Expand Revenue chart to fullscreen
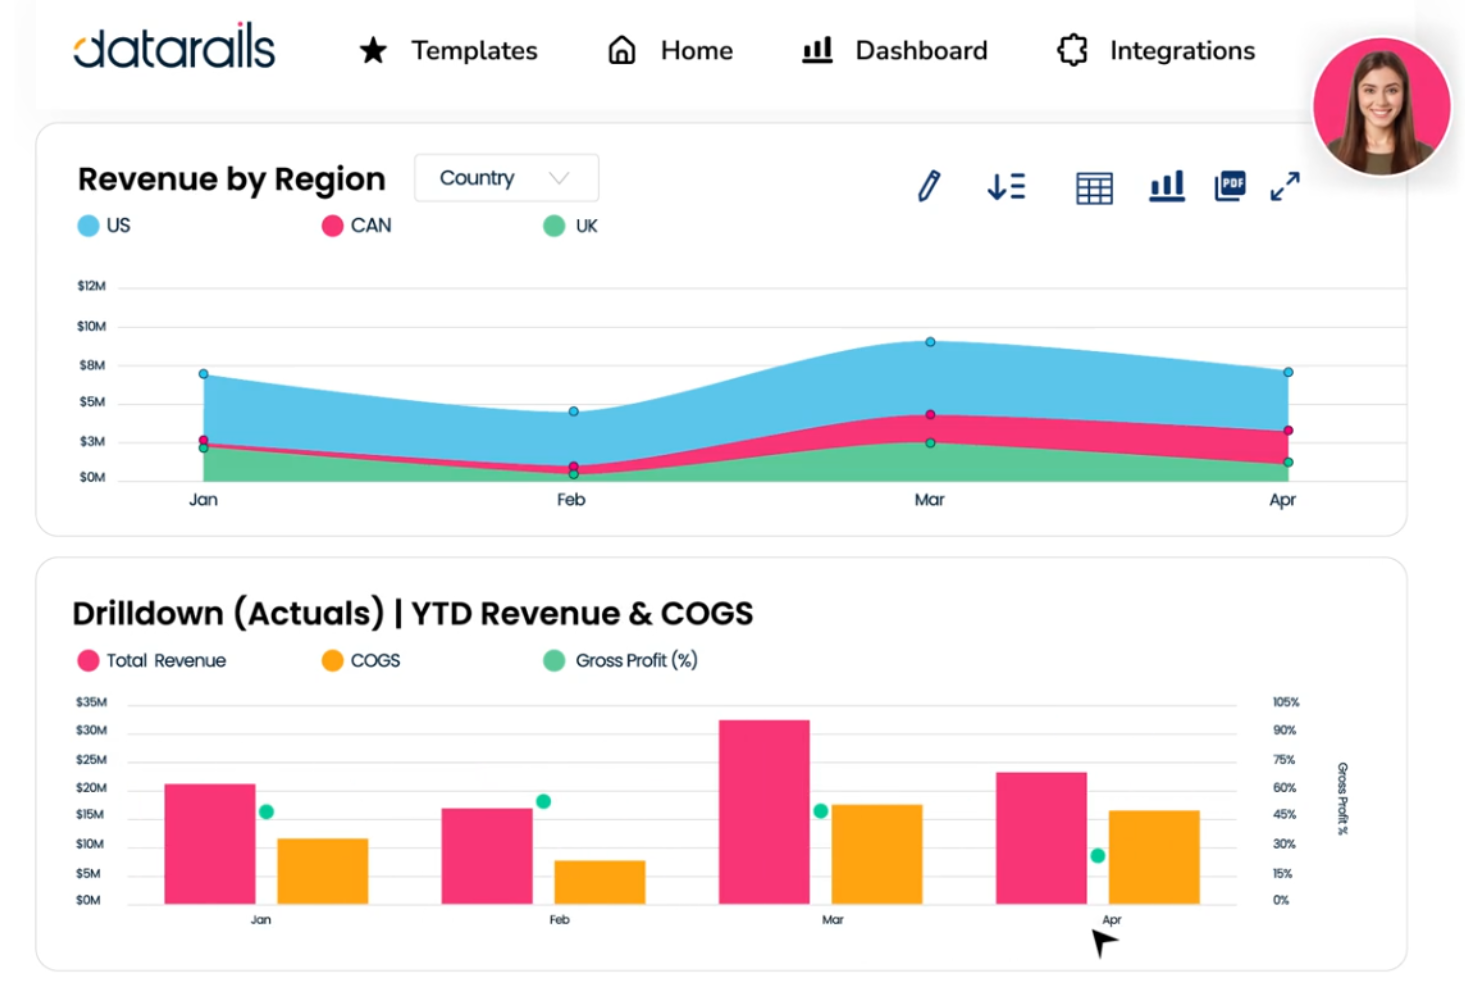This screenshot has width=1480, height=987. (x=1286, y=186)
